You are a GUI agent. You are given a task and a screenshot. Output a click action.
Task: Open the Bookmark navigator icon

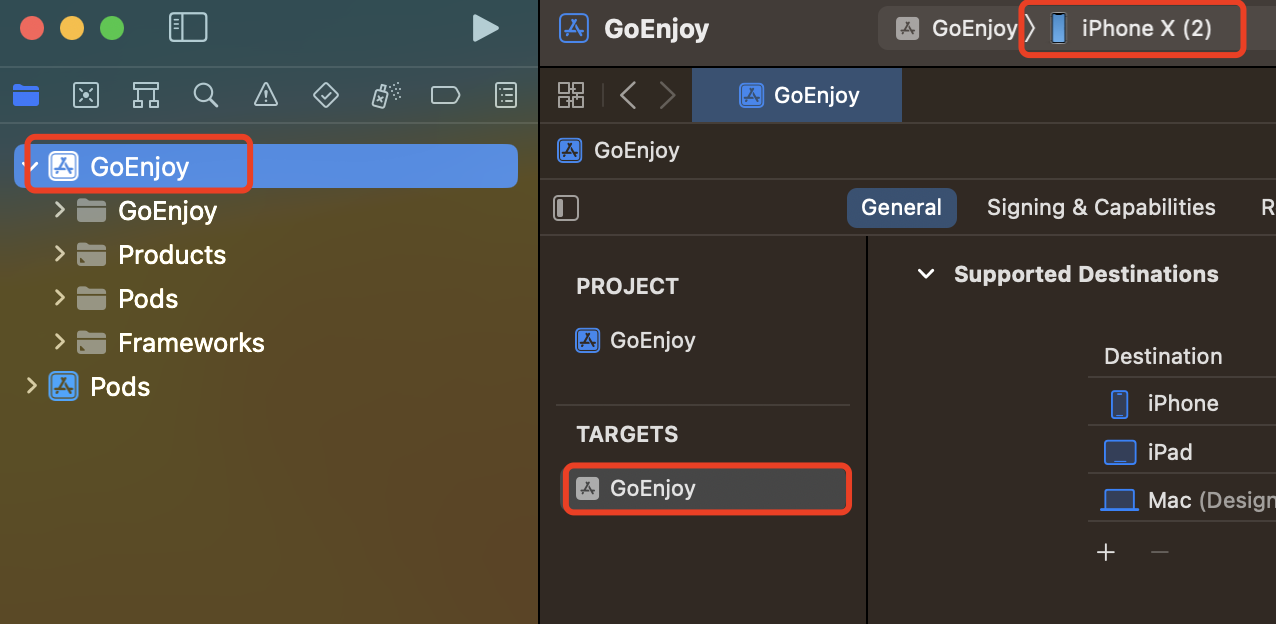[146, 95]
